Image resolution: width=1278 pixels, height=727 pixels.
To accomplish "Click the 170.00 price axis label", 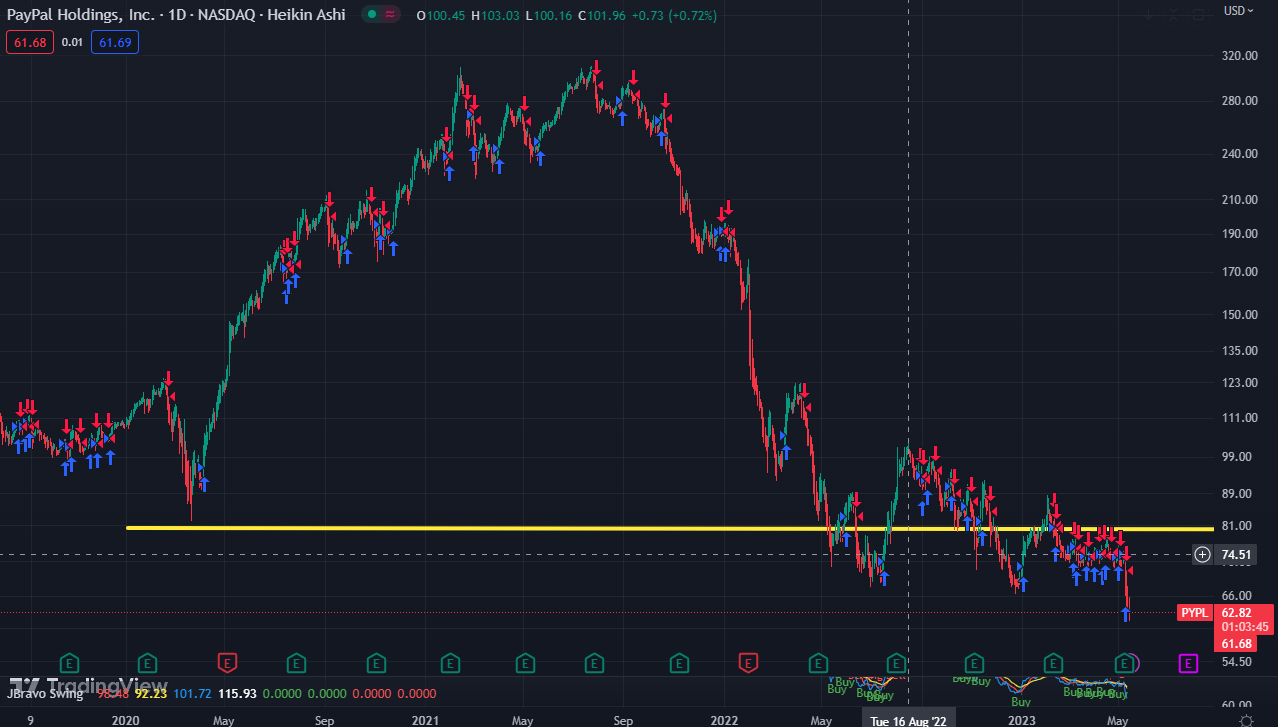I will [x=1238, y=272].
